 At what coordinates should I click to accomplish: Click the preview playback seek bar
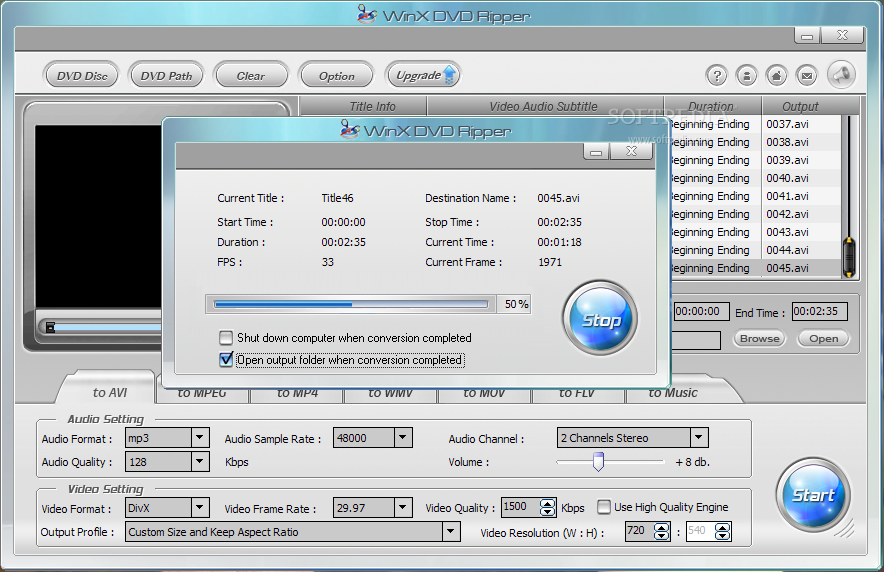(107, 327)
